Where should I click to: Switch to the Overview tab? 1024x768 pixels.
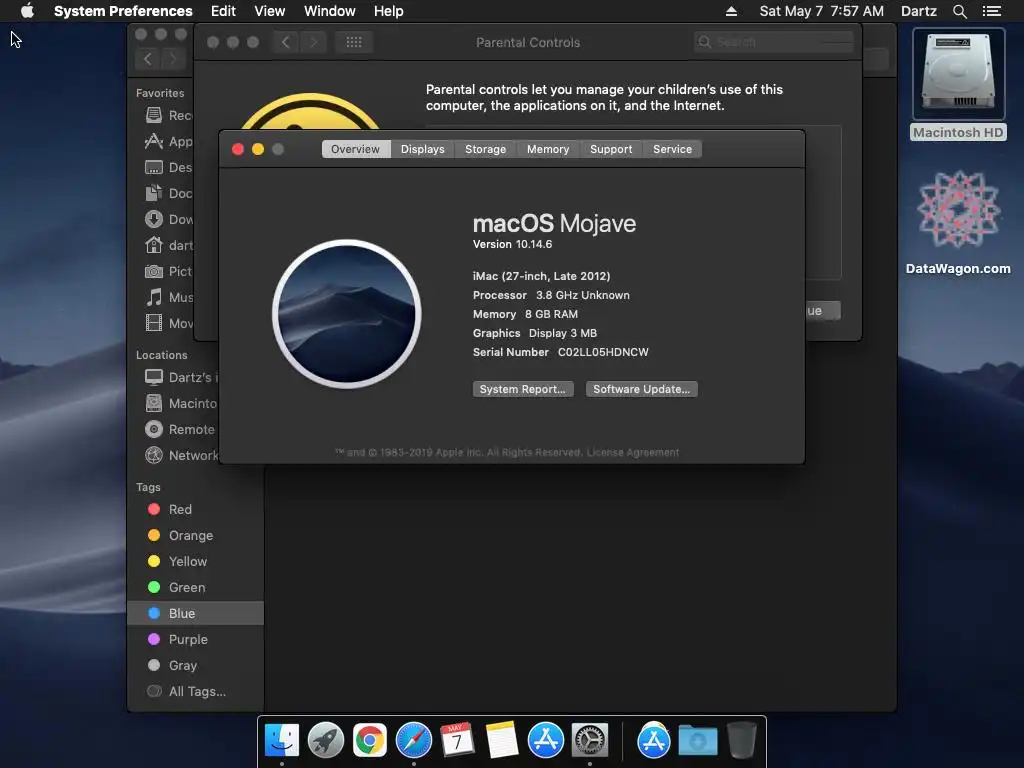(x=355, y=149)
